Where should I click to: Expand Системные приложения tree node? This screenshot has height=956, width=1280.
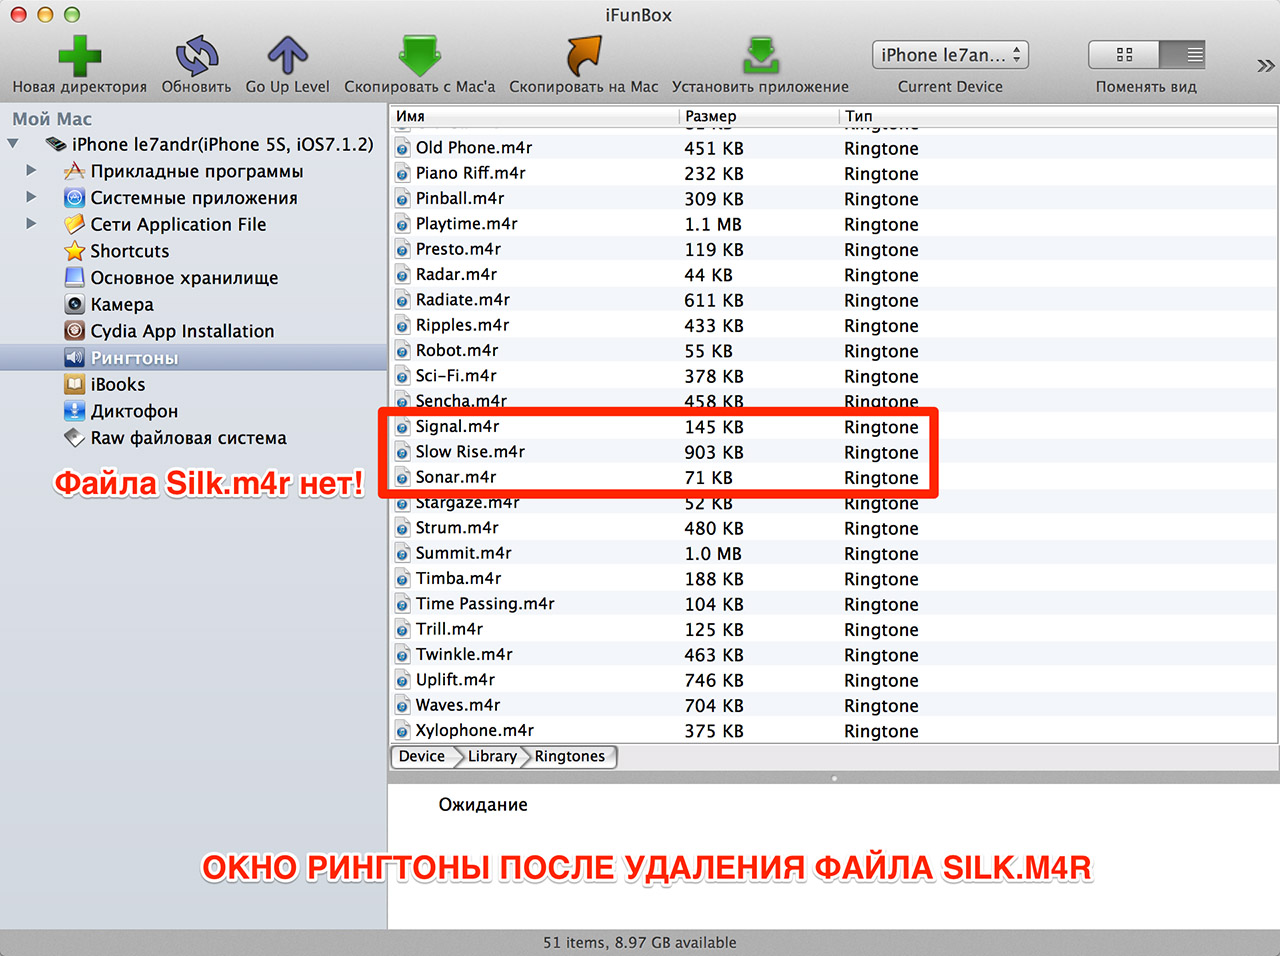[x=31, y=198]
